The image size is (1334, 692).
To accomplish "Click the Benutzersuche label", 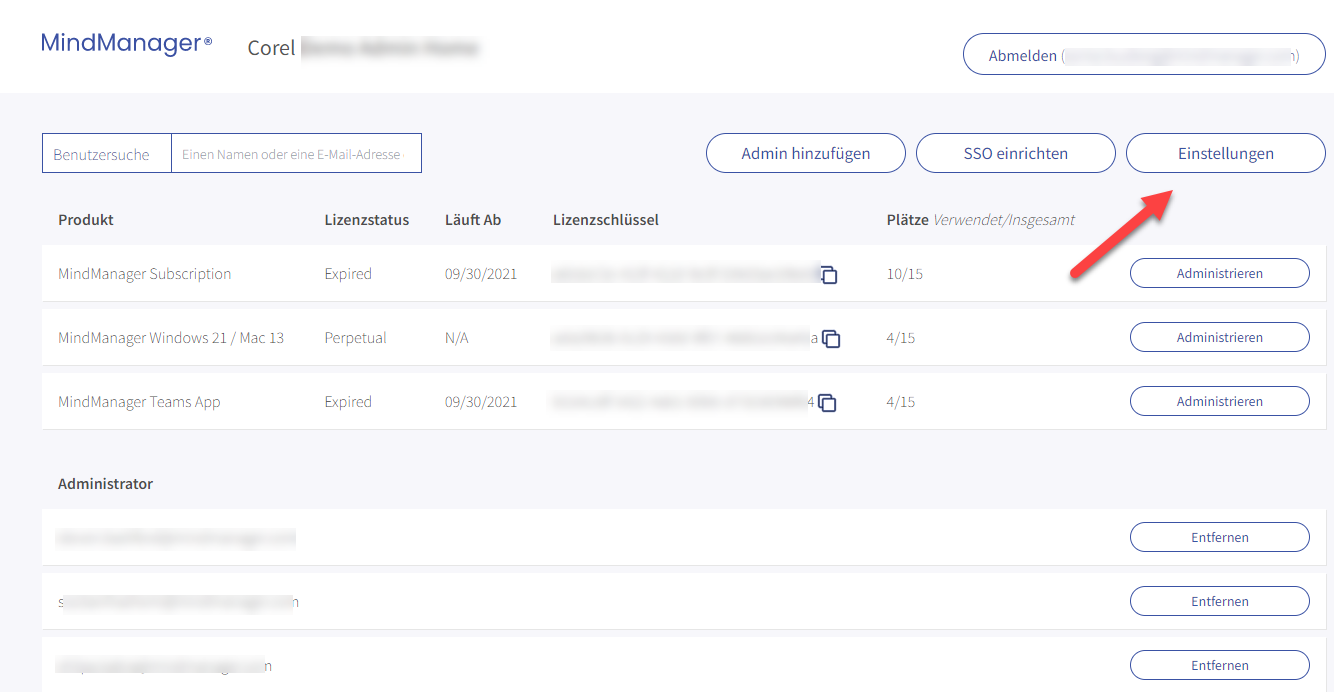I will coord(101,155).
